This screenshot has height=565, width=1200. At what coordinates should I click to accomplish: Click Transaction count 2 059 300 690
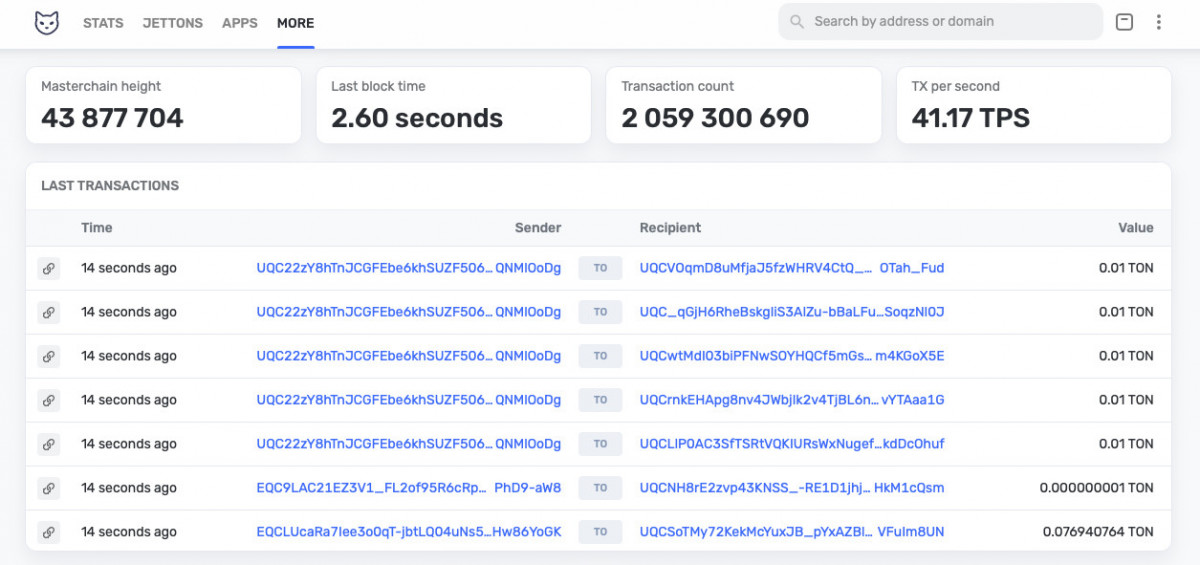(x=715, y=118)
